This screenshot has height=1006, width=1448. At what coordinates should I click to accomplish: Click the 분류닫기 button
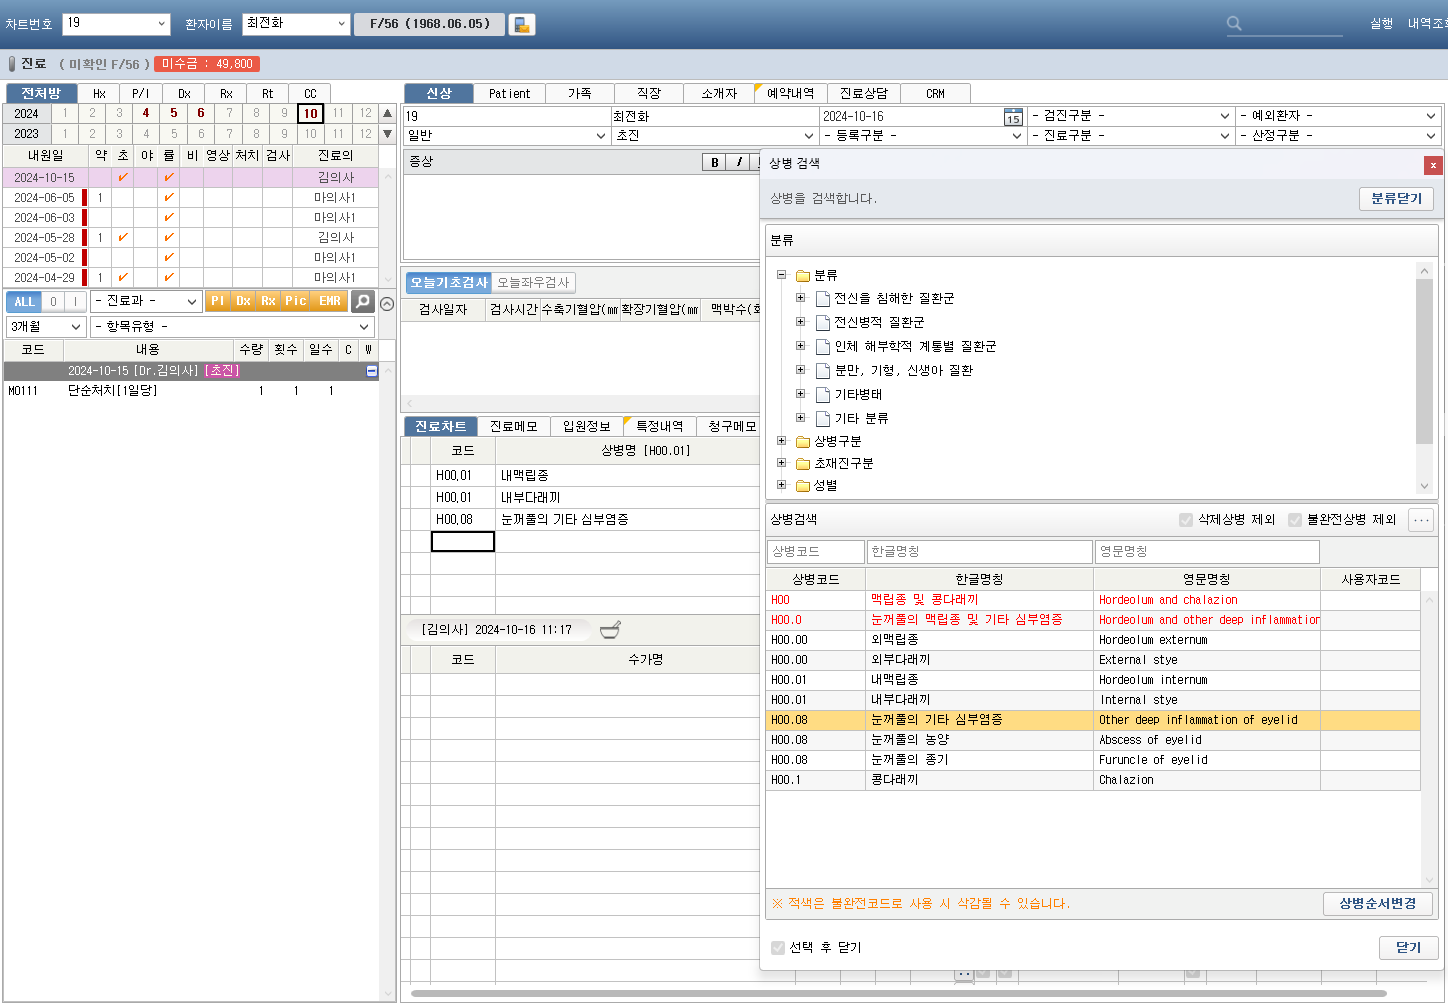[1396, 199]
